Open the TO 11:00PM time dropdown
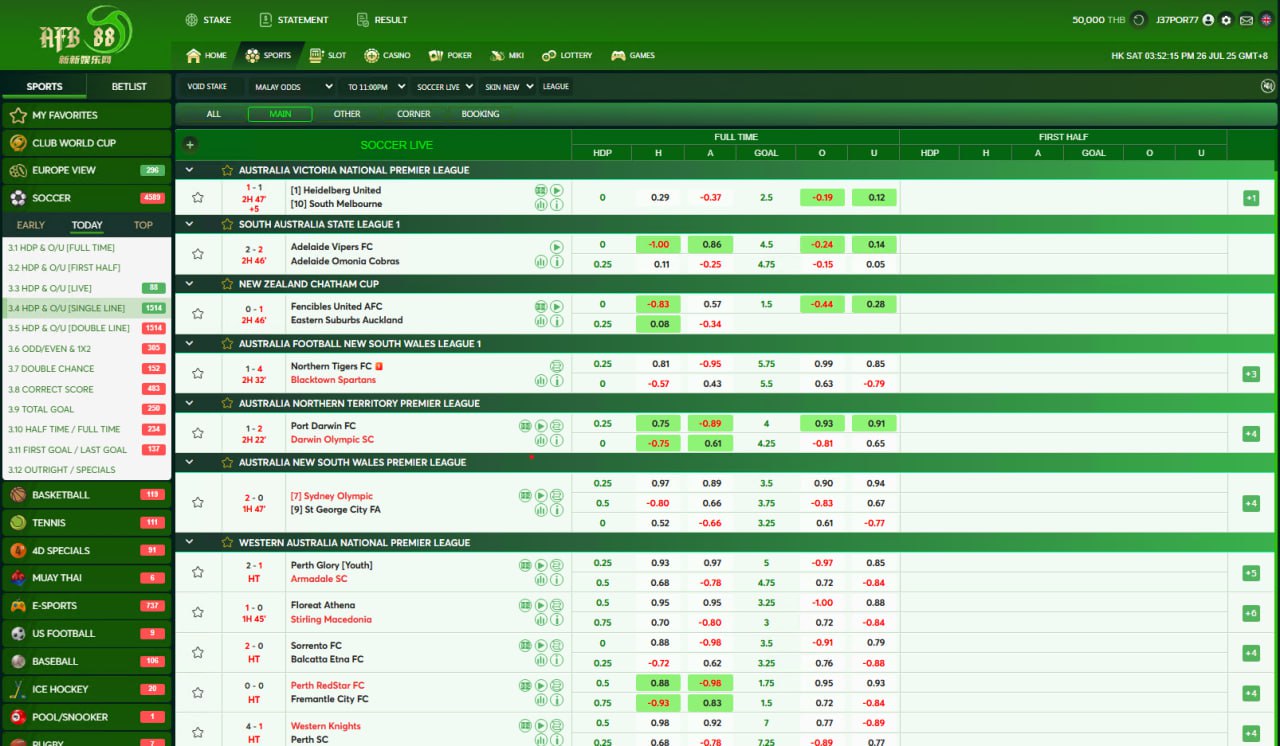Viewport: 1280px width, 746px height. coord(374,87)
